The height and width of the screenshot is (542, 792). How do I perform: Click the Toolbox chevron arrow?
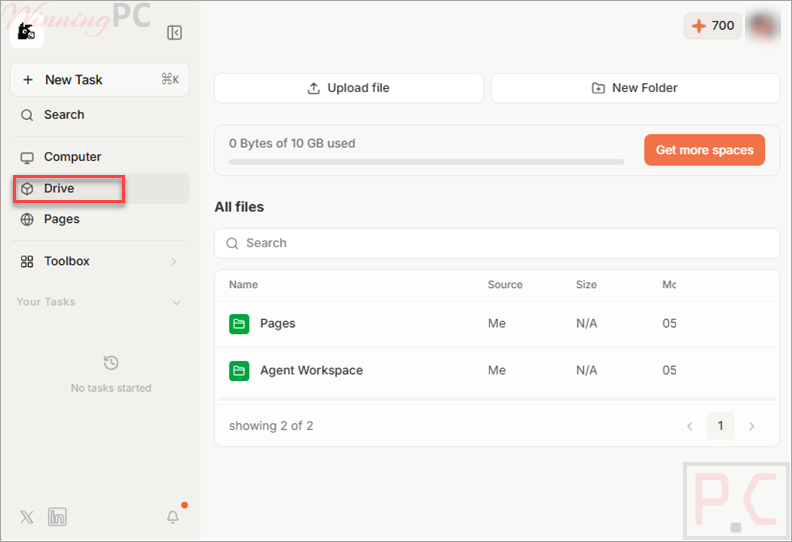pos(174,261)
